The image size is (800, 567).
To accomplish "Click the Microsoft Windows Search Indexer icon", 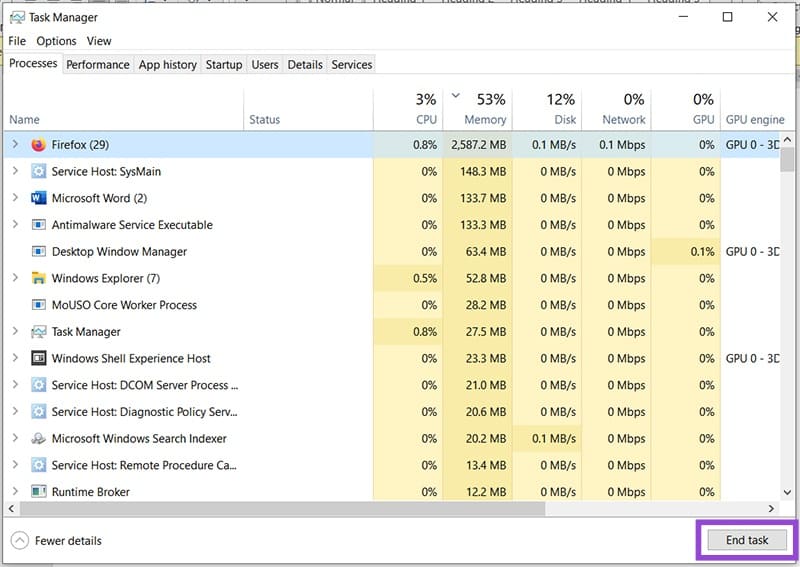I will (38, 438).
